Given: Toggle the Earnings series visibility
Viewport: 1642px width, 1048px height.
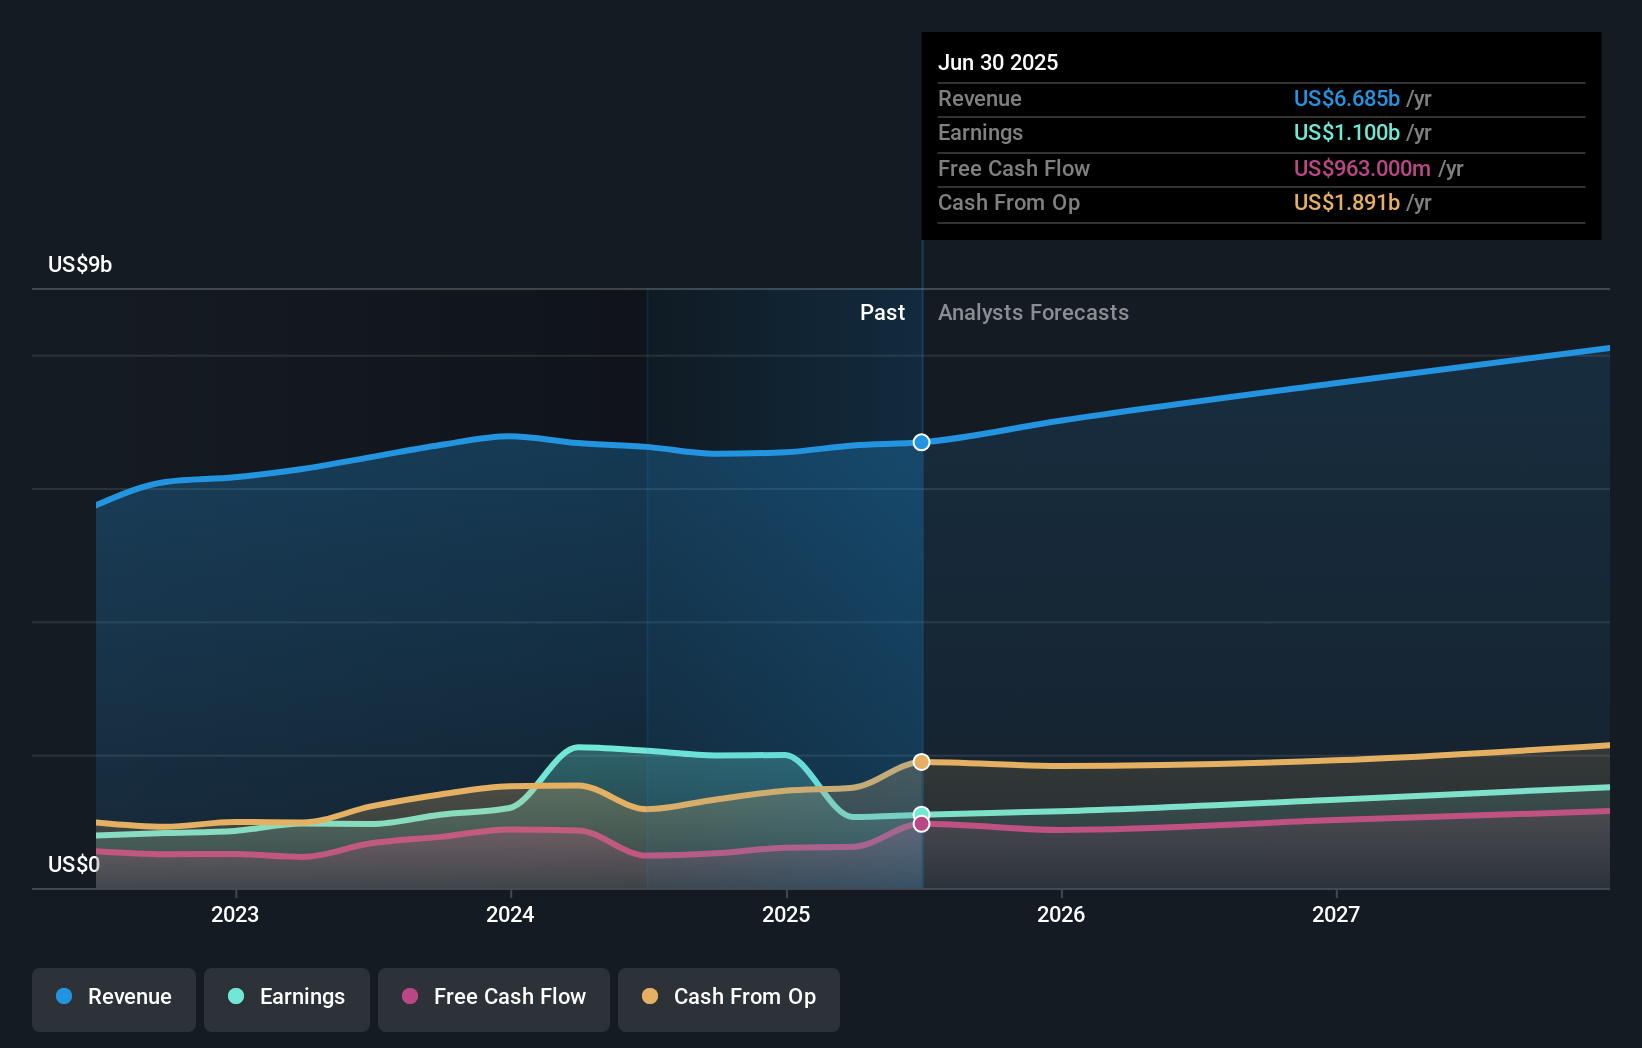Looking at the screenshot, I should (287, 999).
